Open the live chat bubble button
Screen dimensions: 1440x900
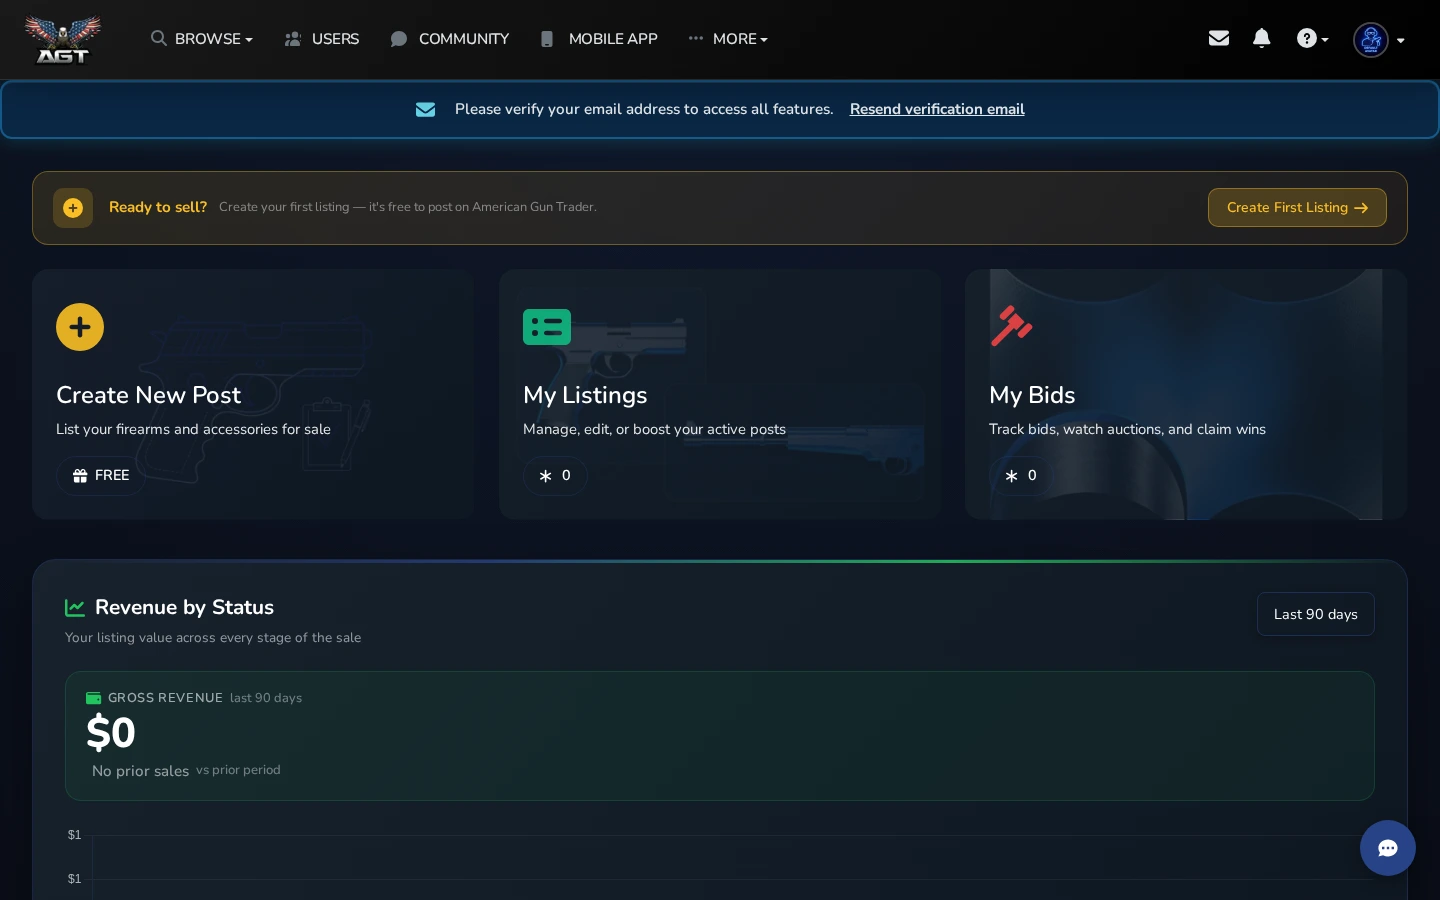[1388, 848]
